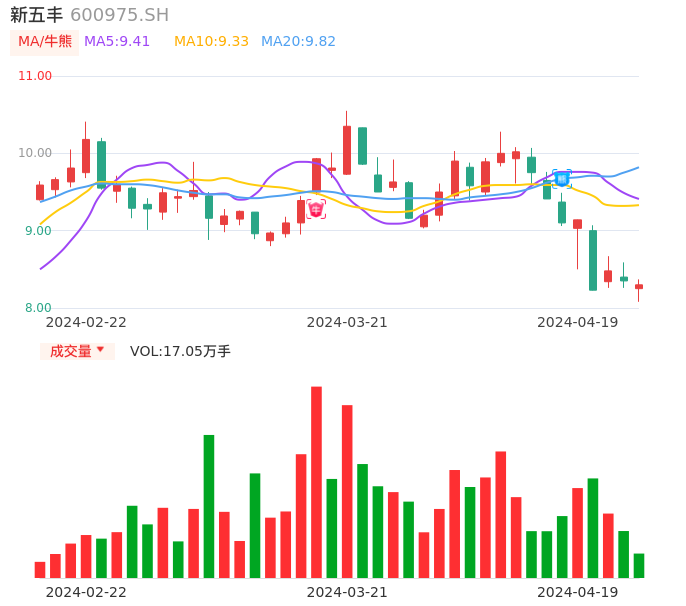Toggle the MA20 moving average legend
Viewport: 686px width, 606px height.
point(298,42)
